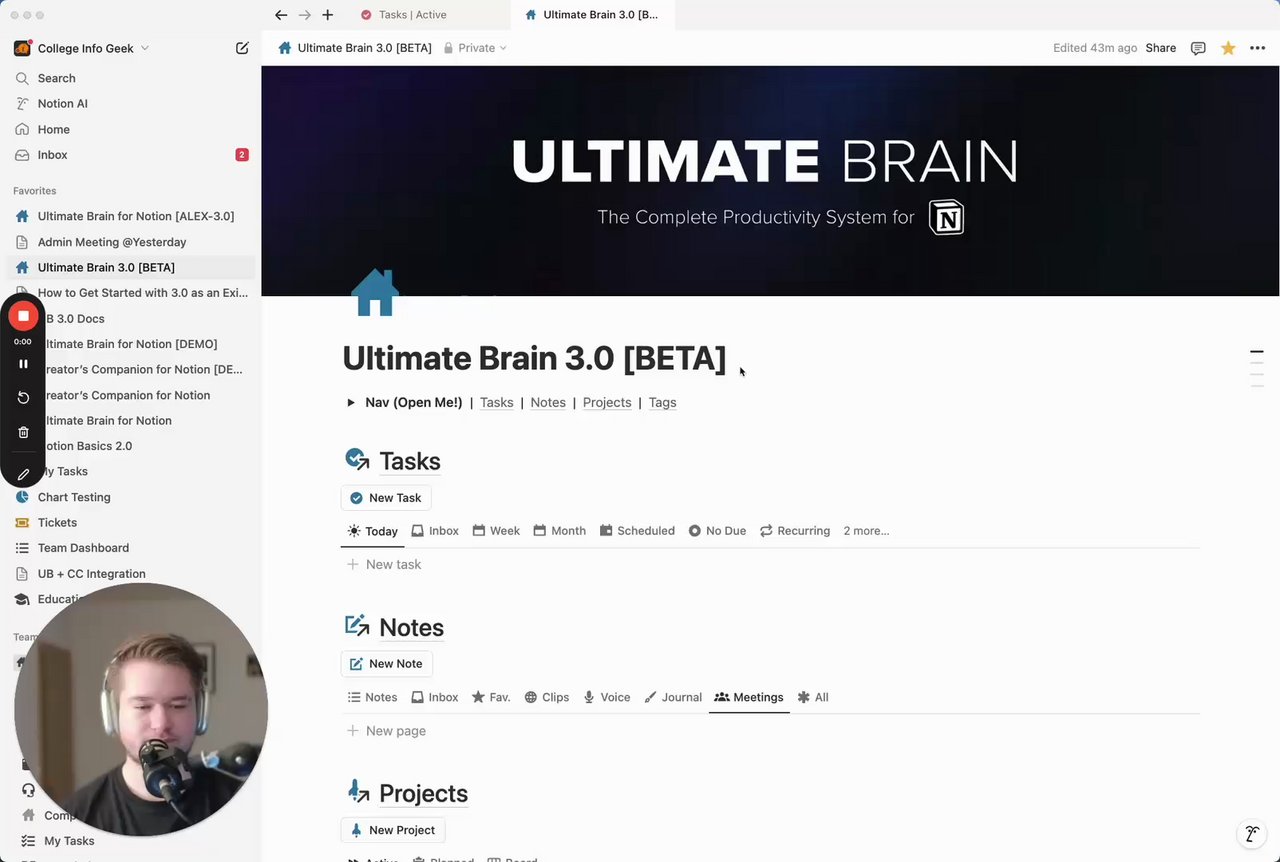The width and height of the screenshot is (1280, 862).
Task: Click the Tasks heading checkmark icon
Action: (x=357, y=459)
